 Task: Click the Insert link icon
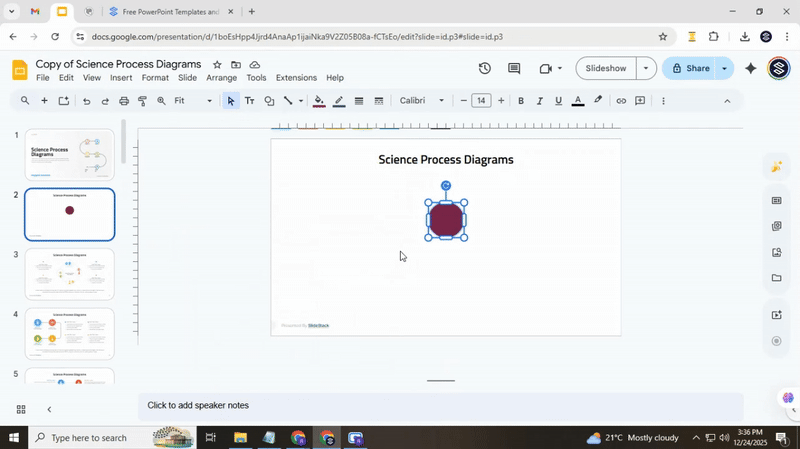621,101
